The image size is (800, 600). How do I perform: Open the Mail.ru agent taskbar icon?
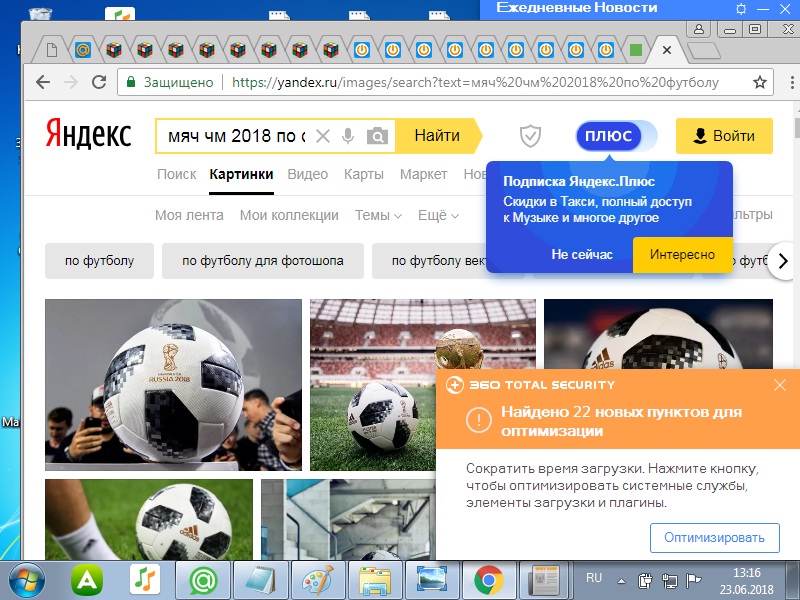pos(203,580)
